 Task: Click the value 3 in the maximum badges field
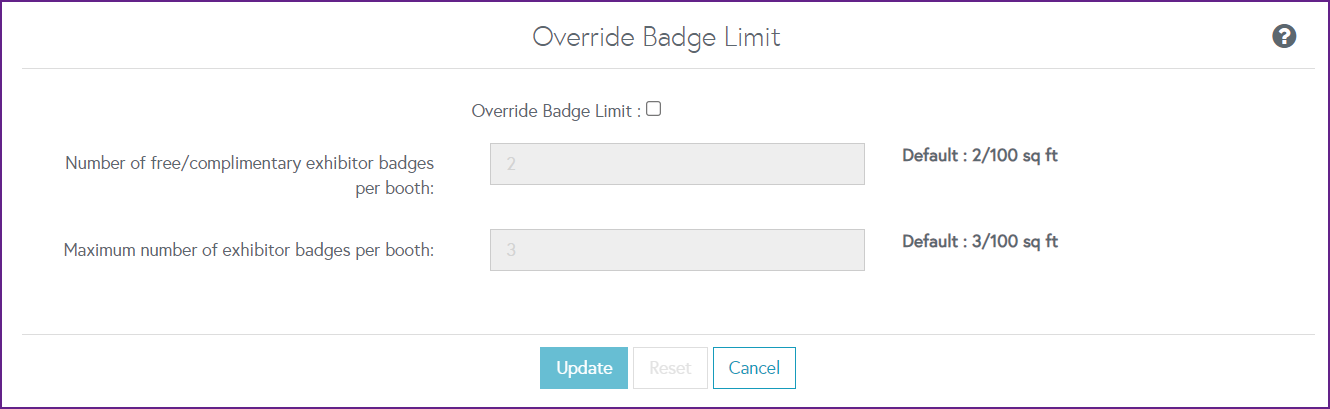tap(511, 250)
